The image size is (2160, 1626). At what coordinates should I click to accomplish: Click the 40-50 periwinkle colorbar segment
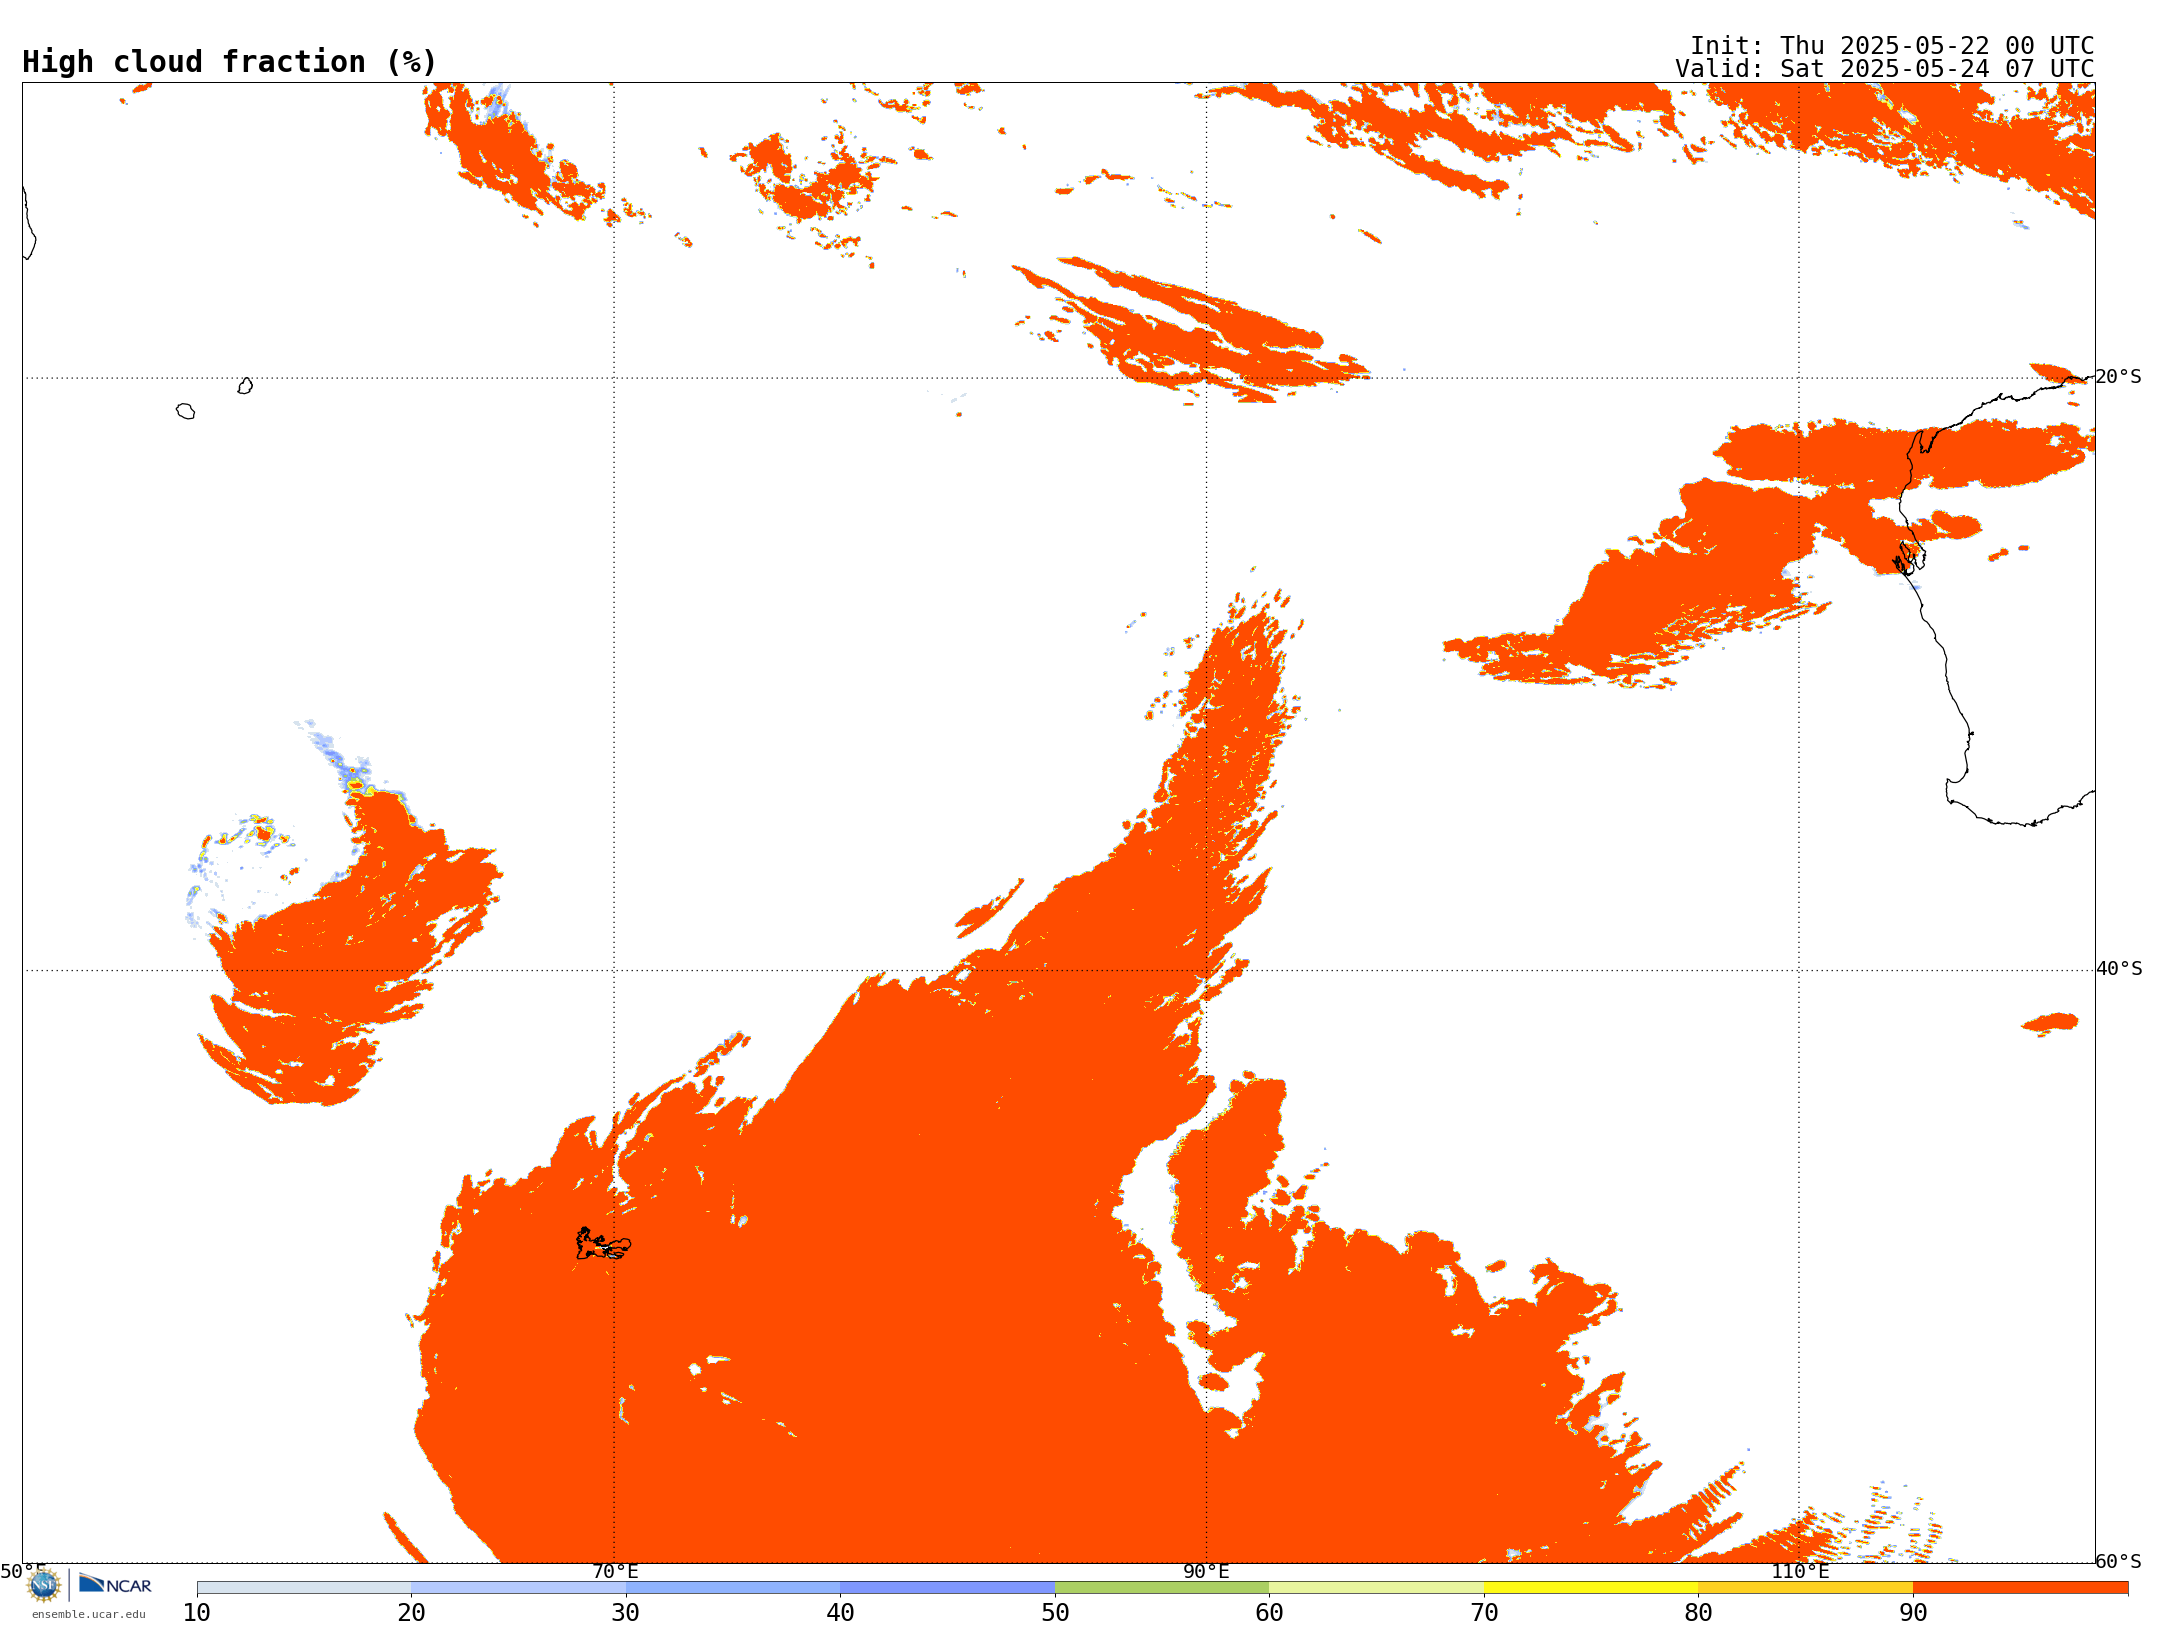tap(948, 1588)
